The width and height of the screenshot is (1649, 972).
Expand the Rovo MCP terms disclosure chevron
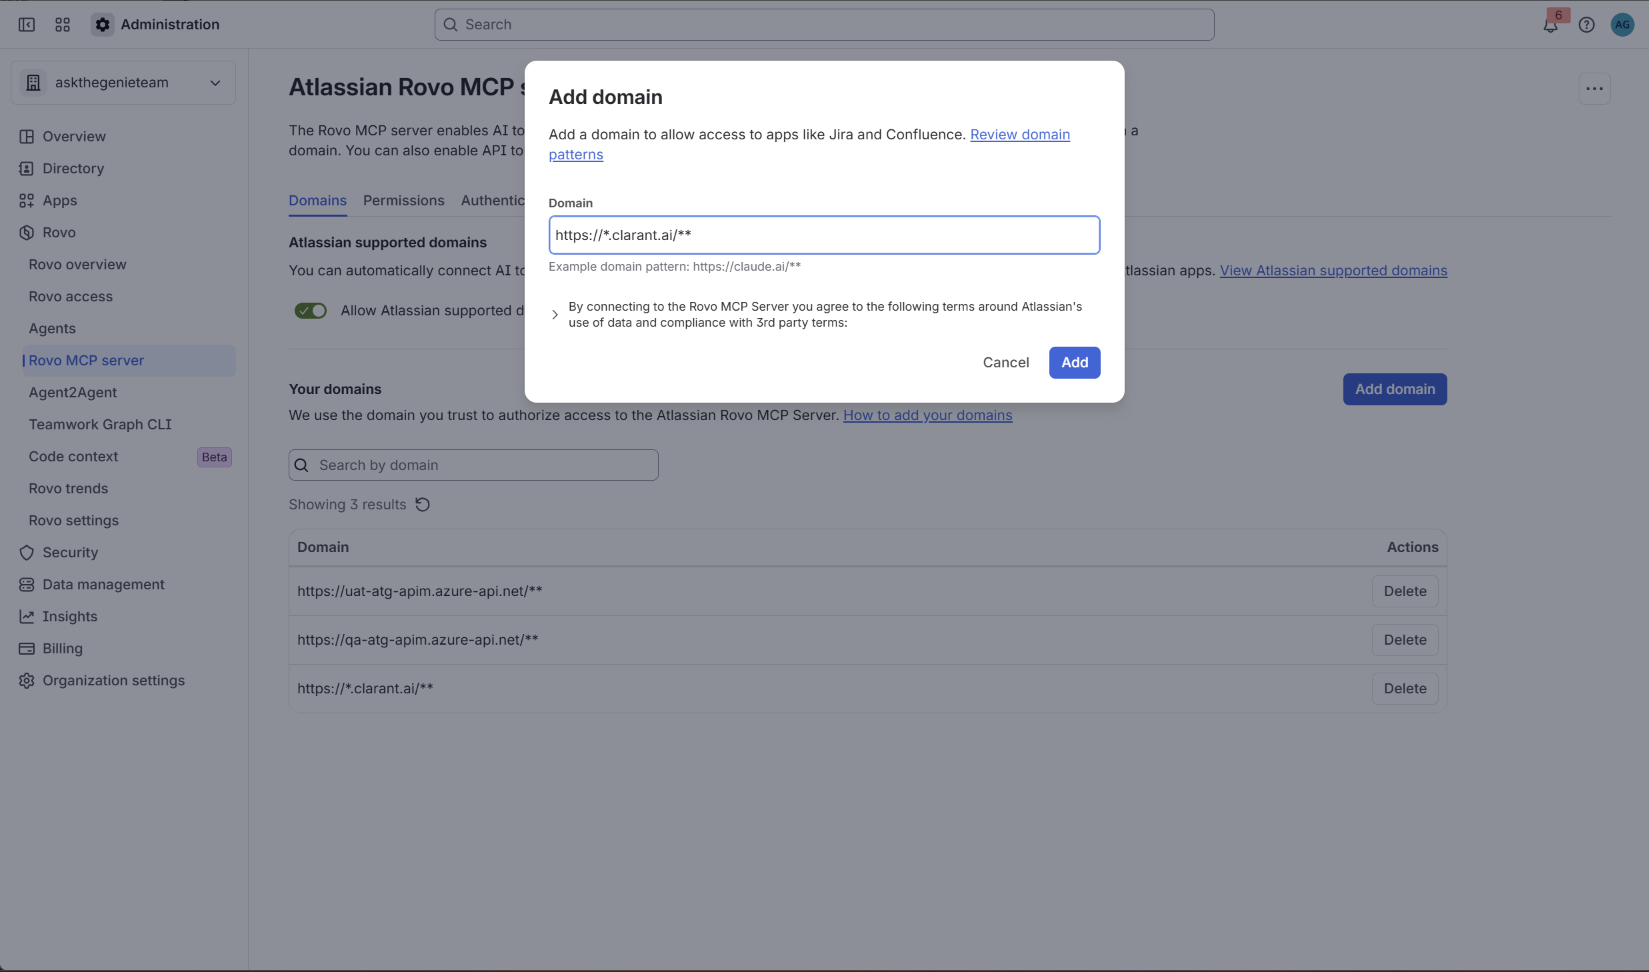[555, 315]
